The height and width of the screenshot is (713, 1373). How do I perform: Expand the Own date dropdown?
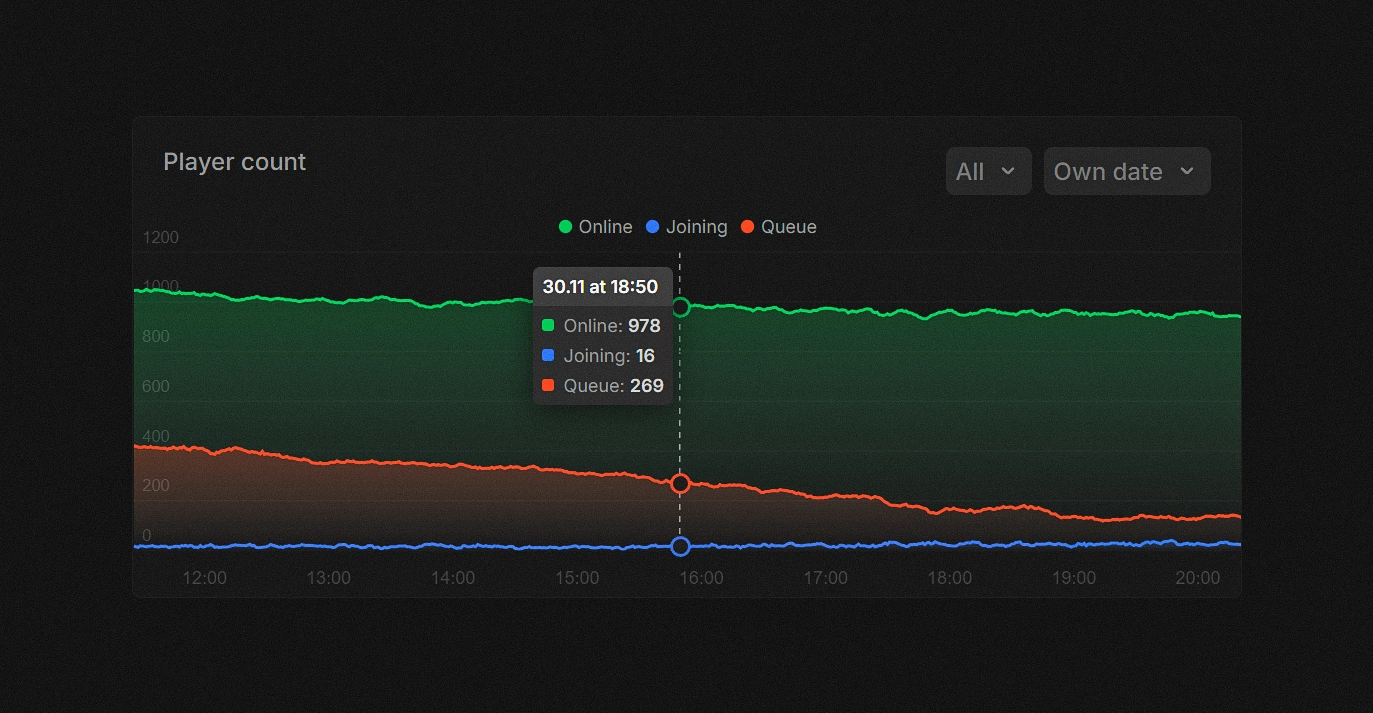pos(1126,171)
